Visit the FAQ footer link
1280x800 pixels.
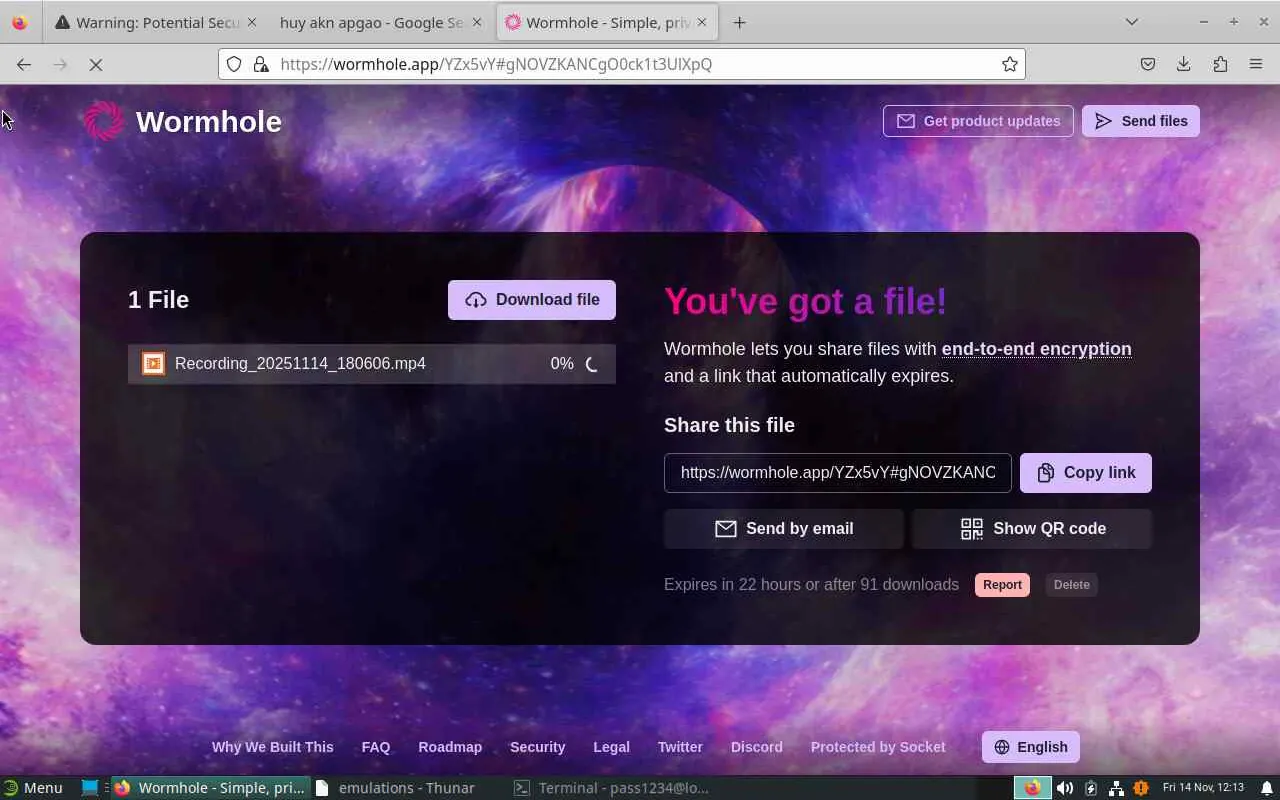(x=376, y=747)
